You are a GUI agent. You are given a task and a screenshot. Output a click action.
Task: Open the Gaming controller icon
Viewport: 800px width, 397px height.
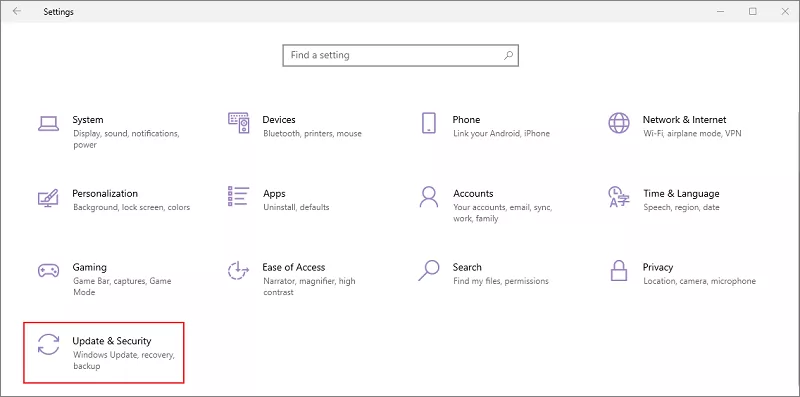[x=48, y=270]
